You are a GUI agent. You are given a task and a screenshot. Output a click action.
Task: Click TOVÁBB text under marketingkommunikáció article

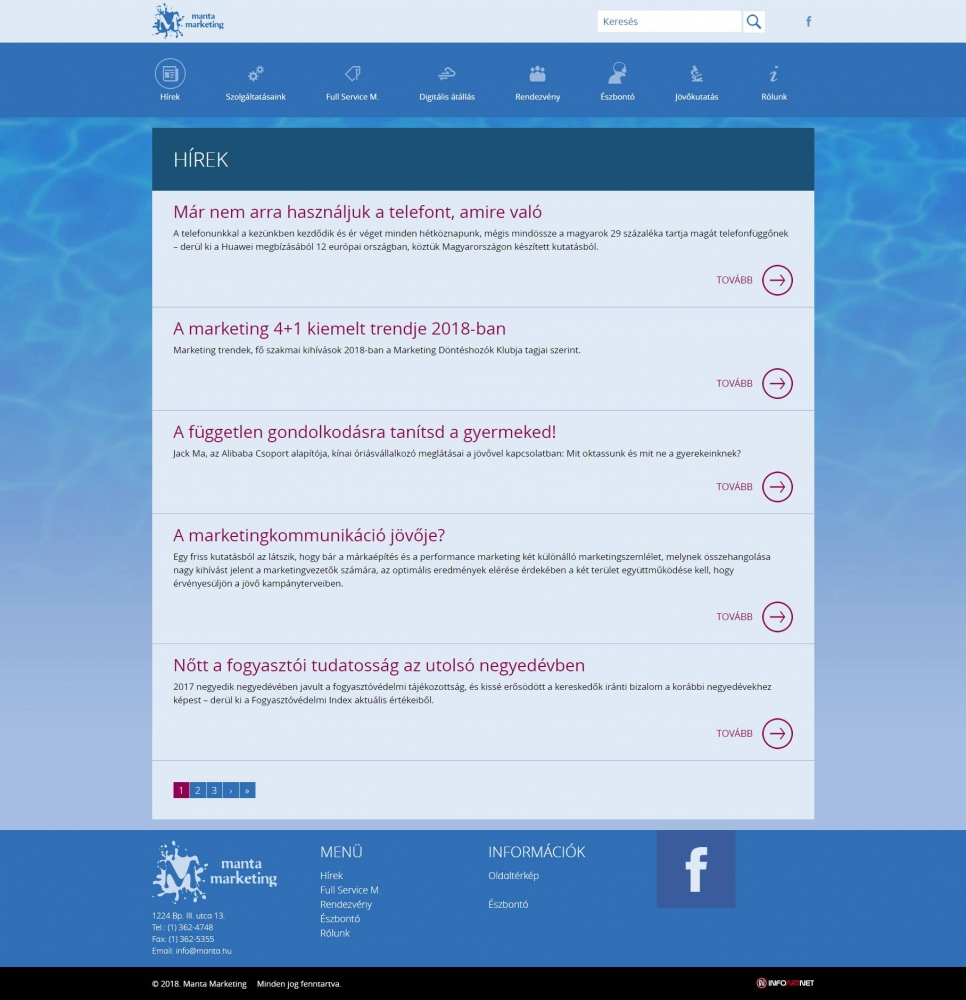point(735,617)
